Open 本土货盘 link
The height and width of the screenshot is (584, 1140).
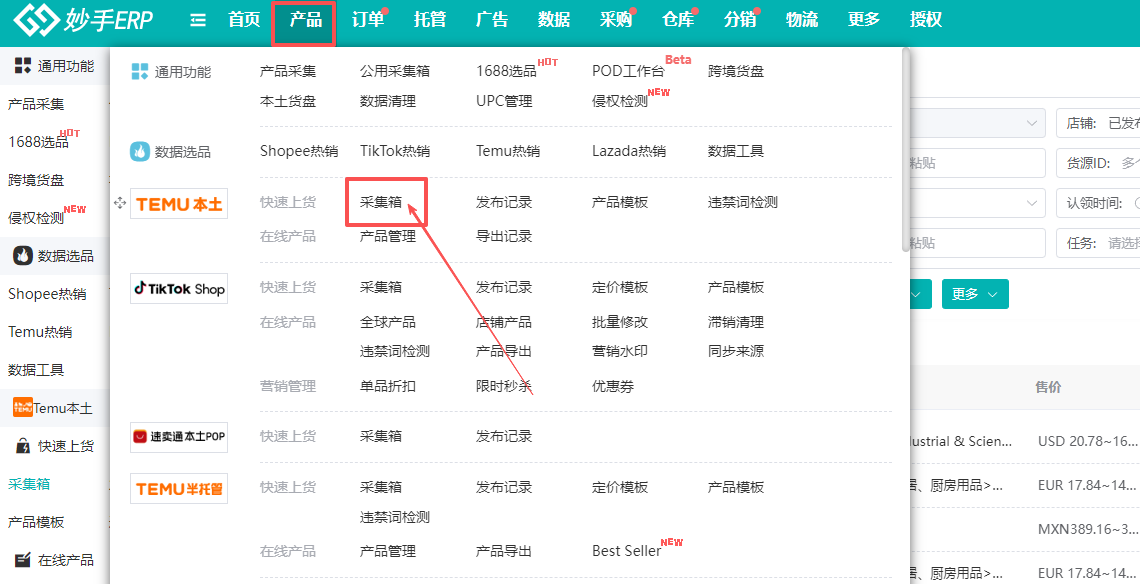288,101
